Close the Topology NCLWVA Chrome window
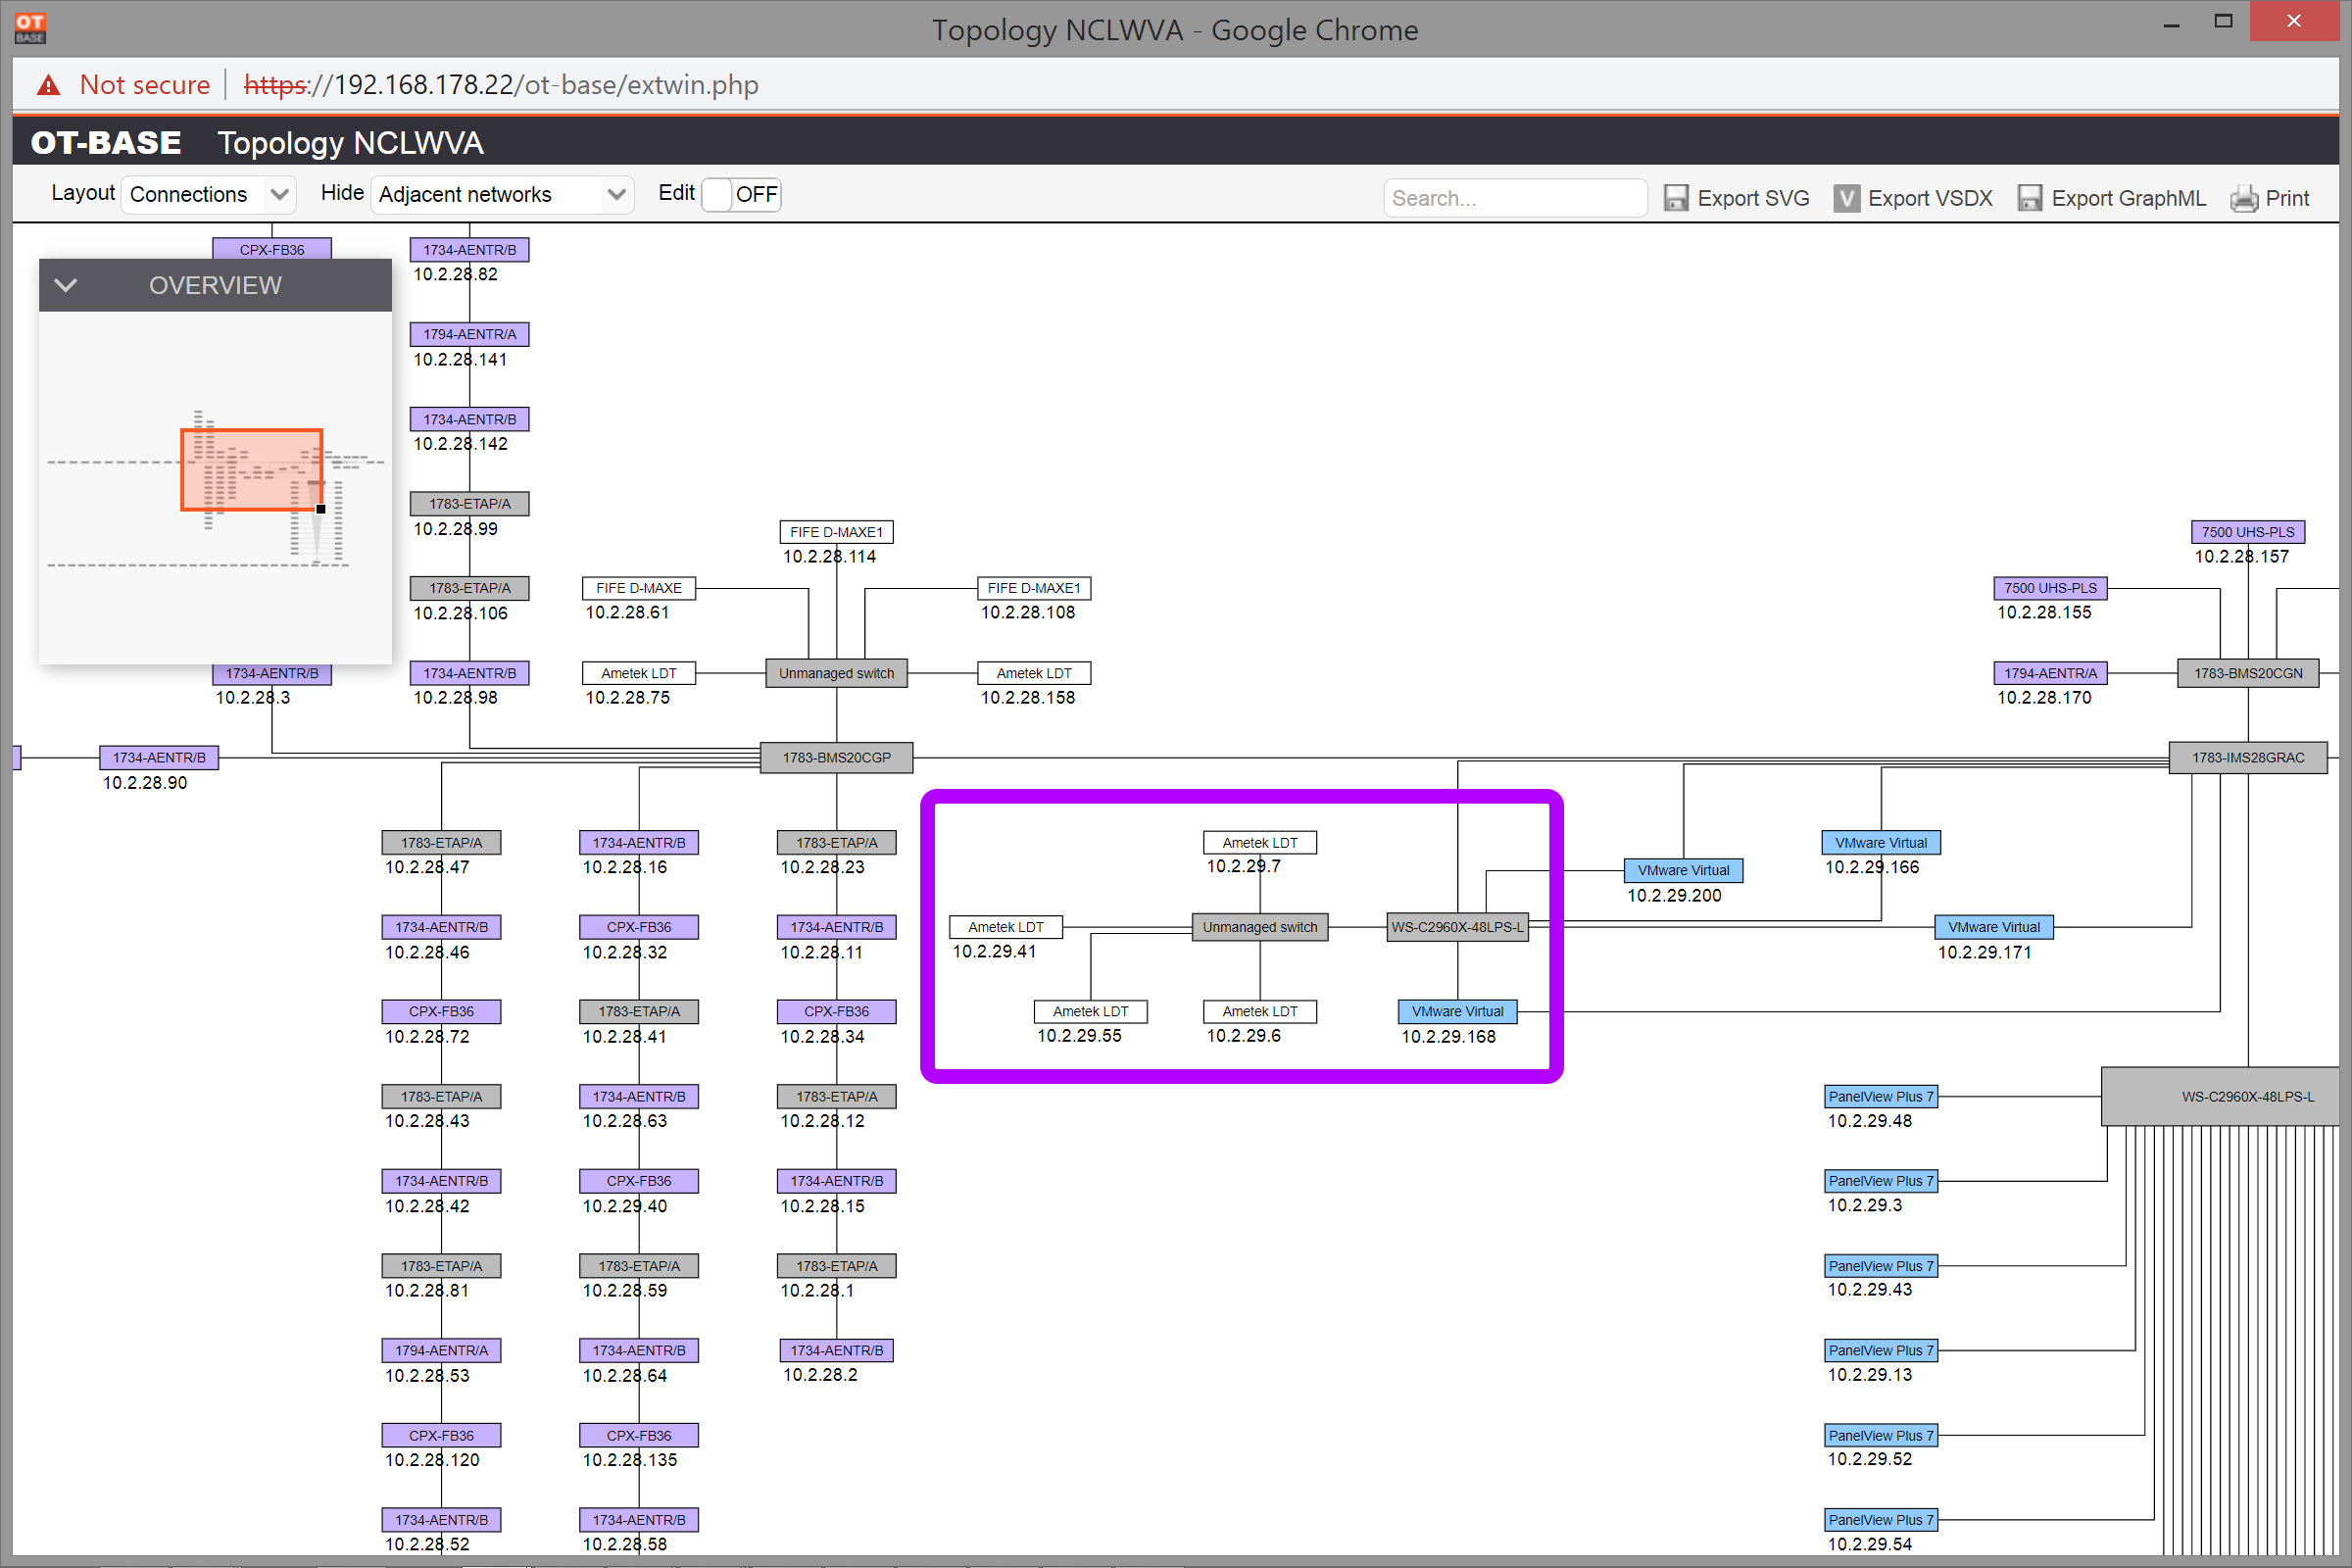Viewport: 2352px width, 1568px height. click(2294, 21)
